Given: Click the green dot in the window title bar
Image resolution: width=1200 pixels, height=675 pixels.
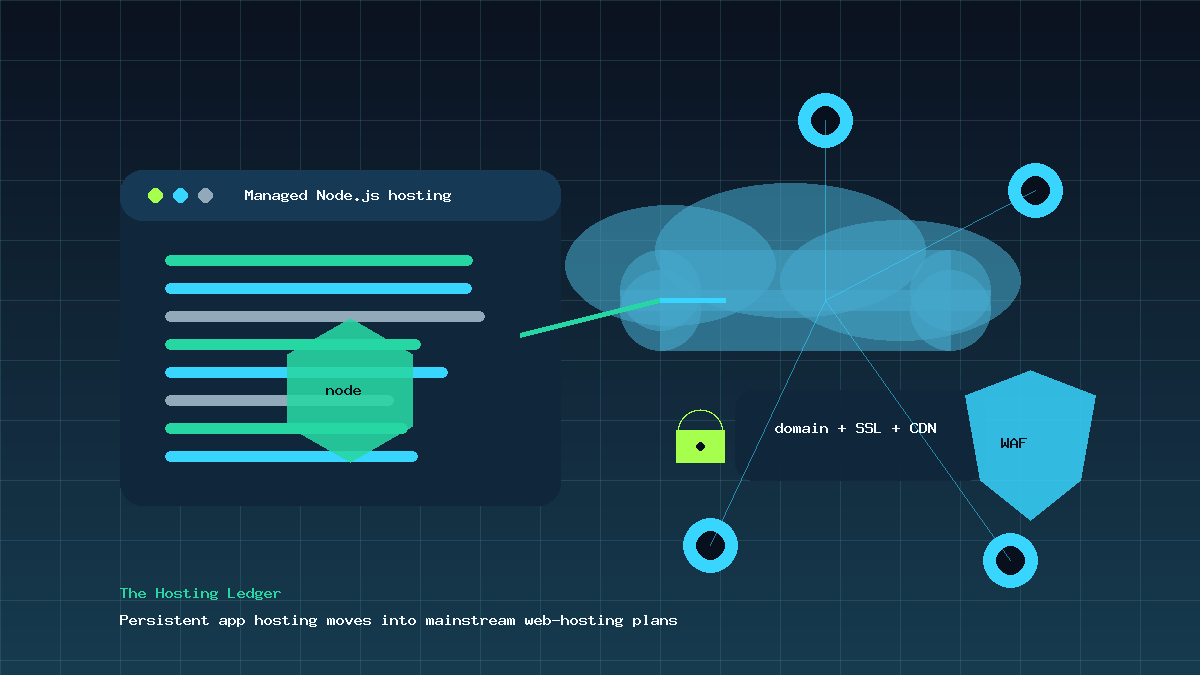Looking at the screenshot, I should [155, 195].
